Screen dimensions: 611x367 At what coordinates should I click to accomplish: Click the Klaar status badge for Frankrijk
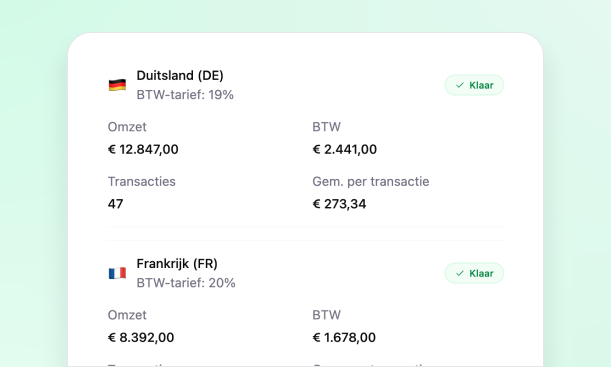[474, 273]
